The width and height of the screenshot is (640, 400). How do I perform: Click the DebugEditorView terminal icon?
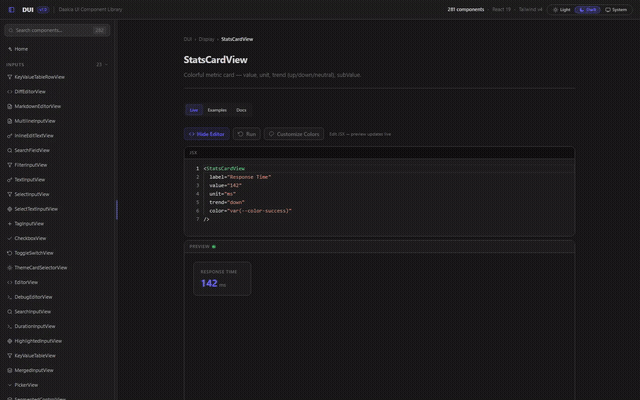click(10, 298)
